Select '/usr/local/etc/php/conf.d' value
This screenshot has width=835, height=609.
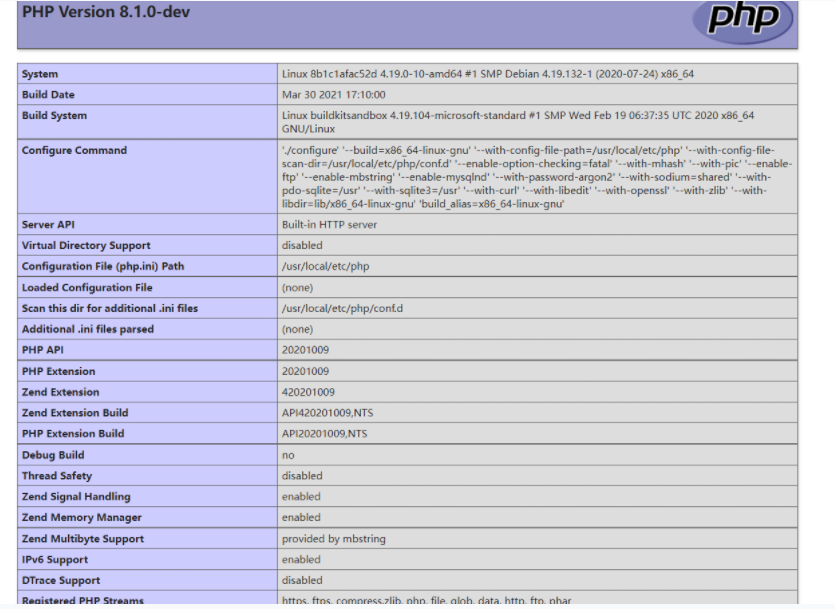[342, 308]
